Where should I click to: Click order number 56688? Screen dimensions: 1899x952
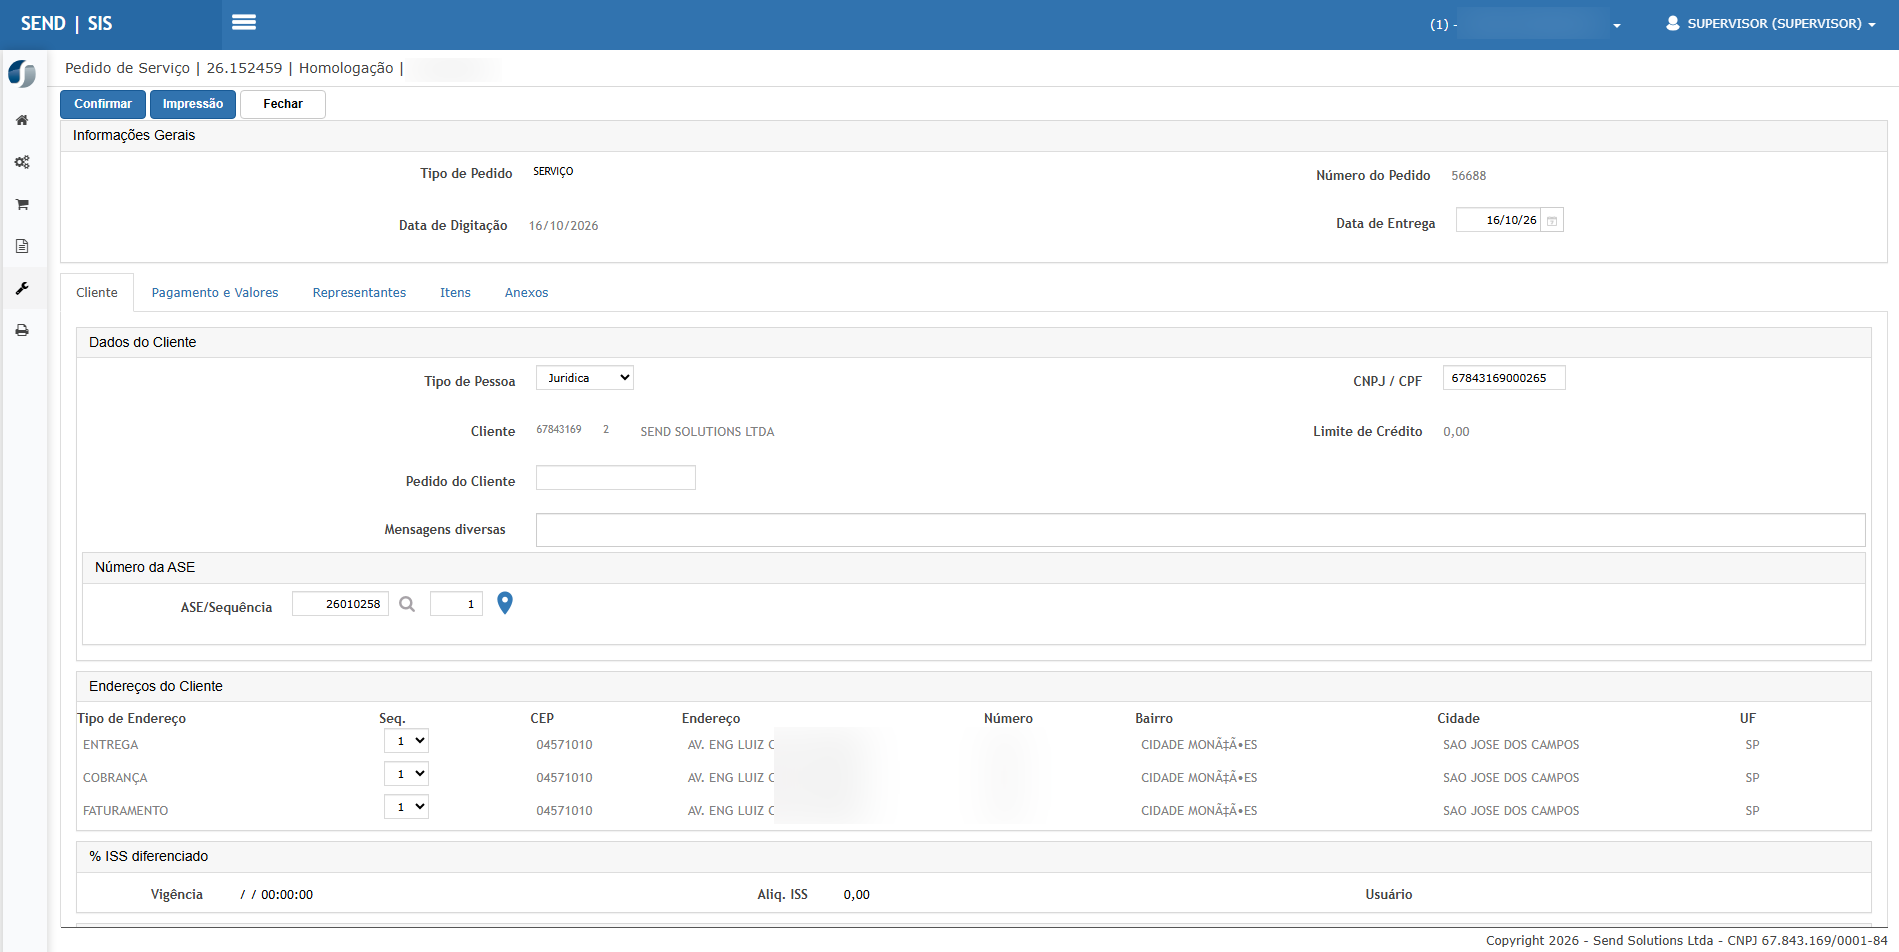coord(1469,176)
